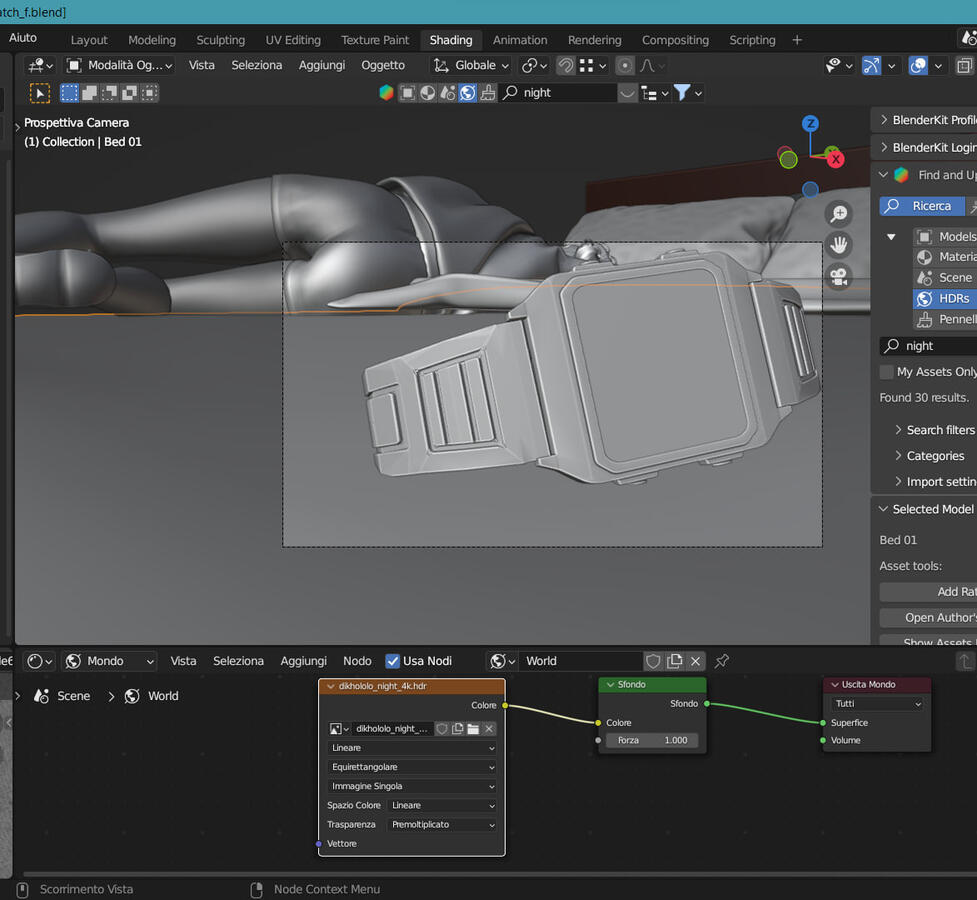Open the Modalità Oggetto mode dropdown
This screenshot has width=977, height=900.
[119, 66]
